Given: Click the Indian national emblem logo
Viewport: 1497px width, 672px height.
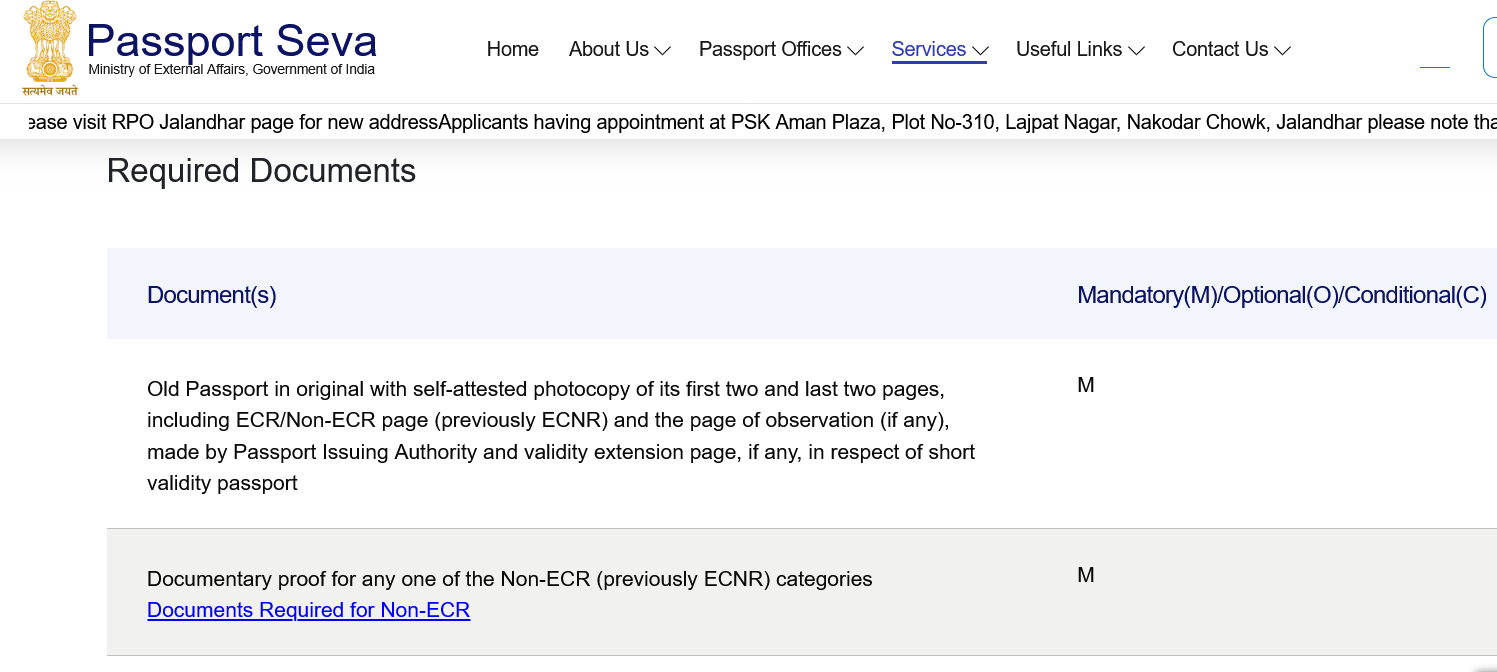Looking at the screenshot, I should tap(51, 48).
